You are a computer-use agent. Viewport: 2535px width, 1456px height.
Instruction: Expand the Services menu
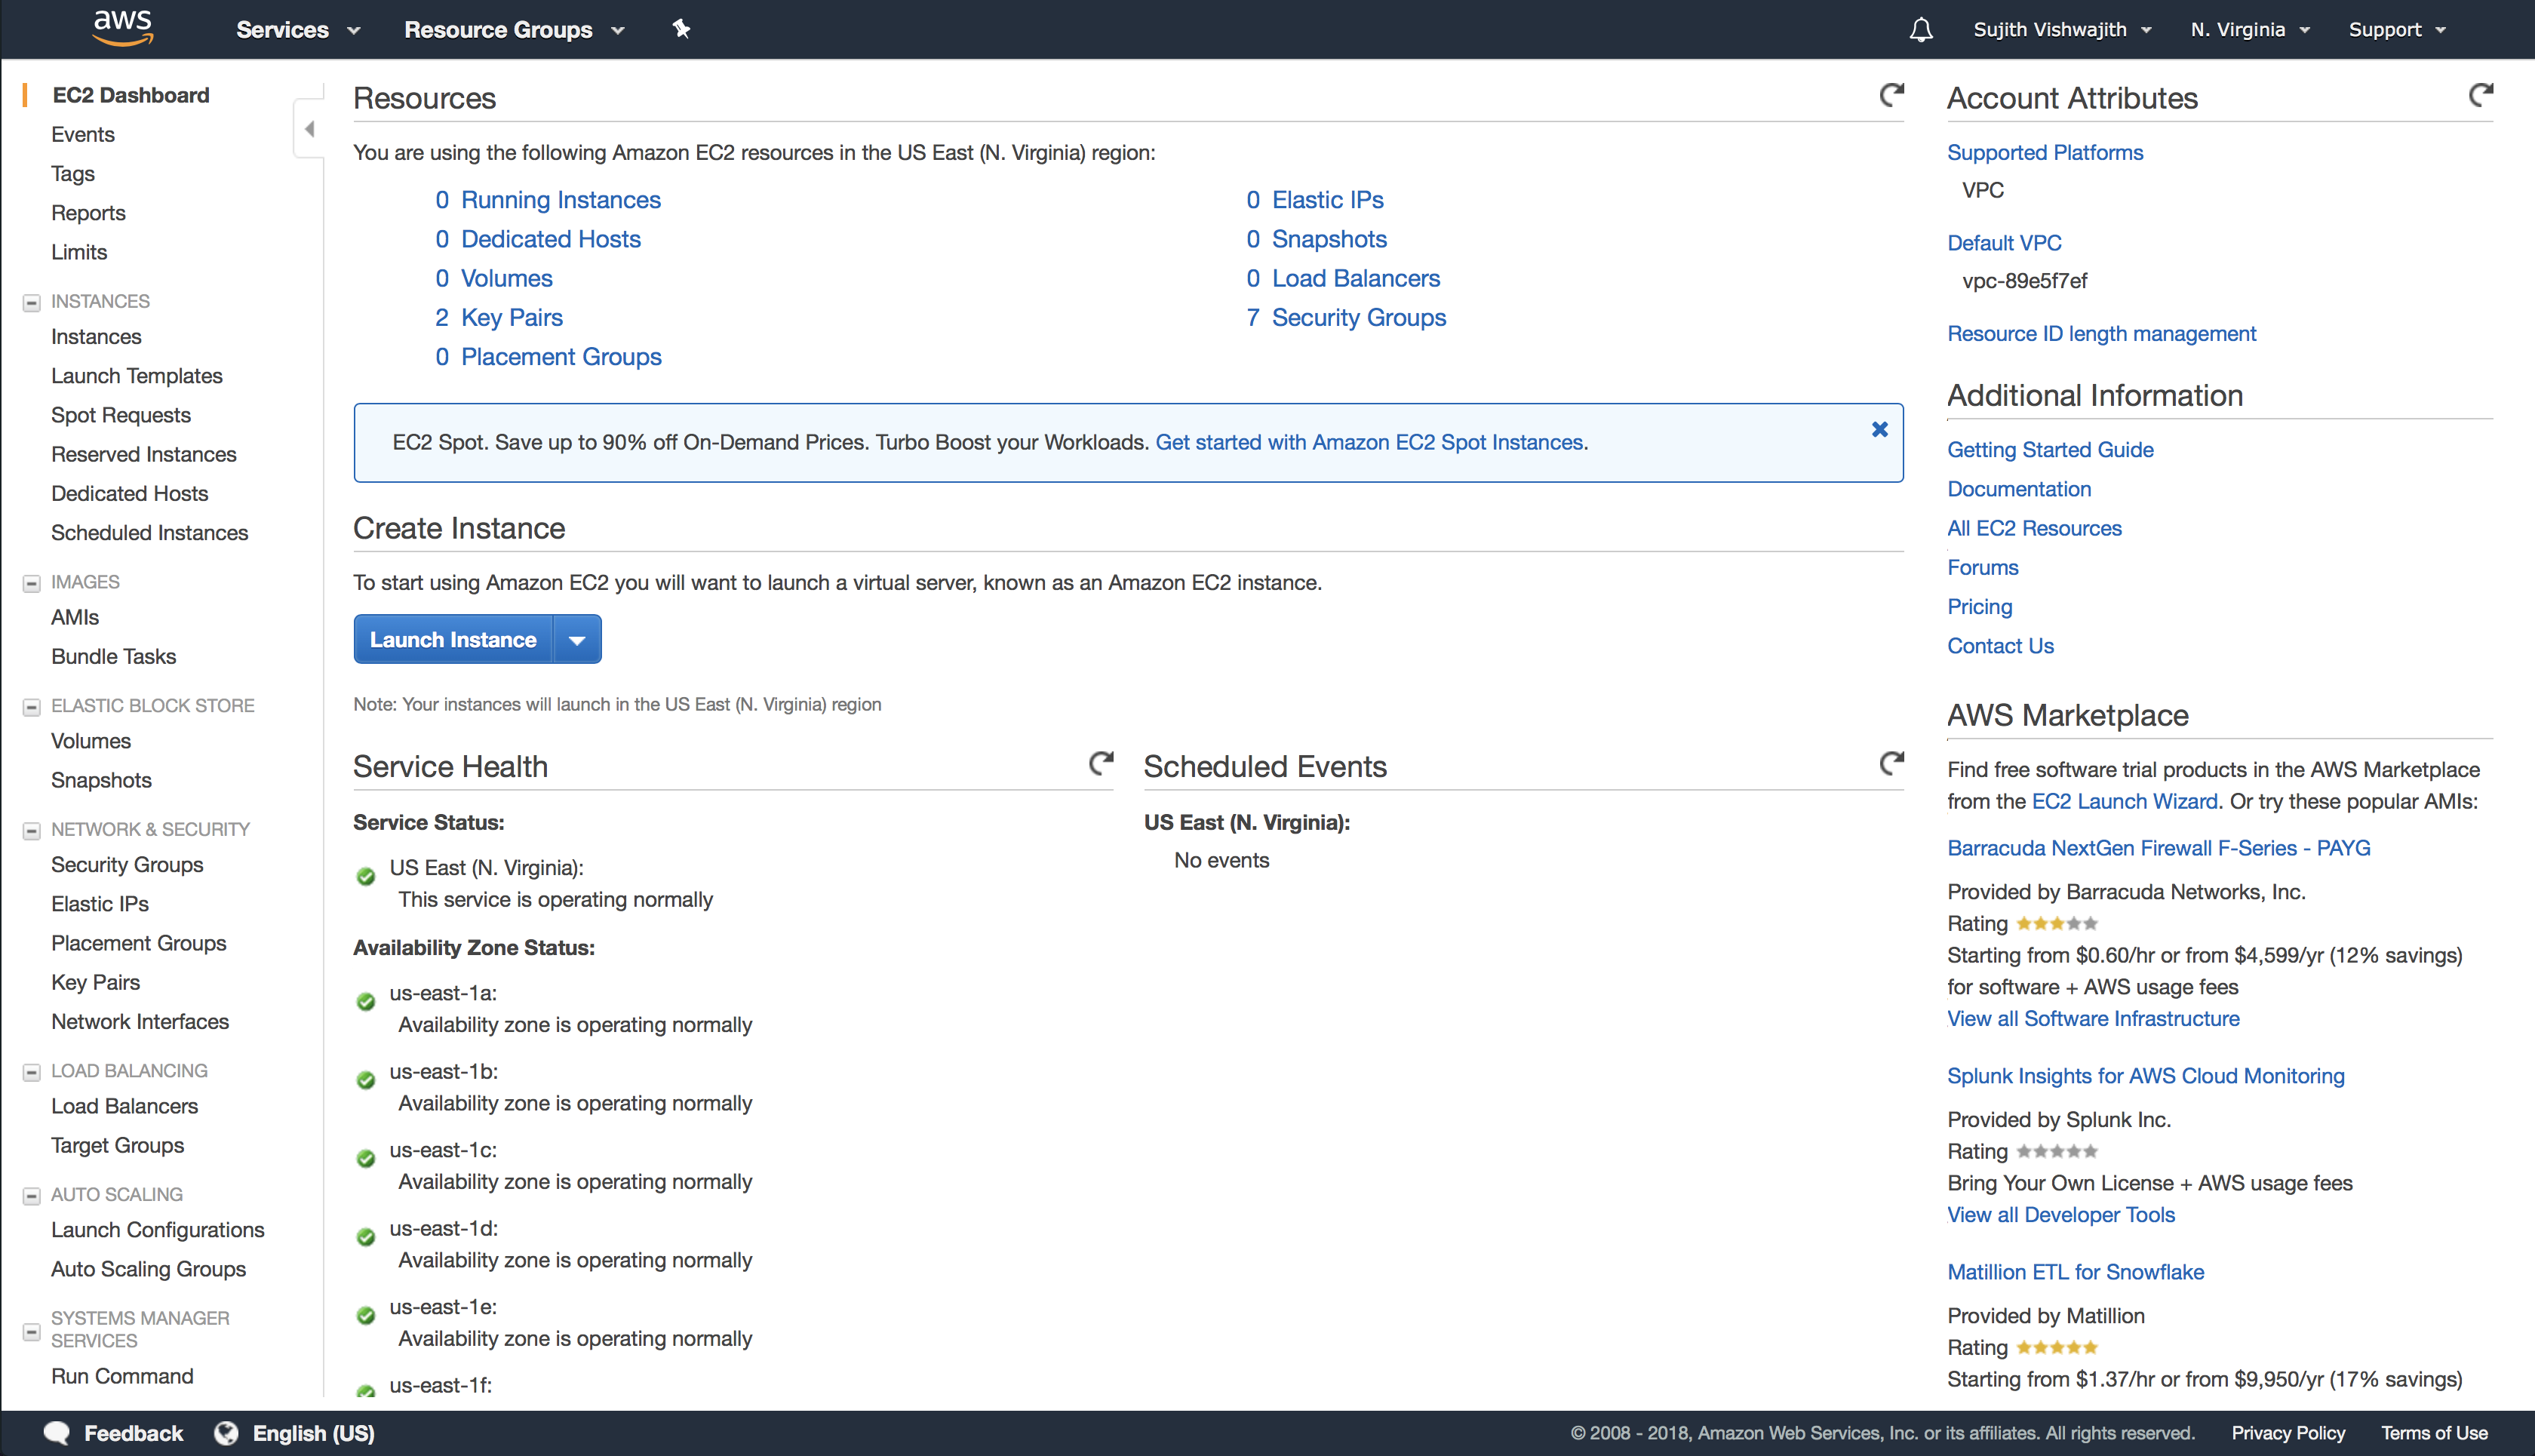[298, 30]
